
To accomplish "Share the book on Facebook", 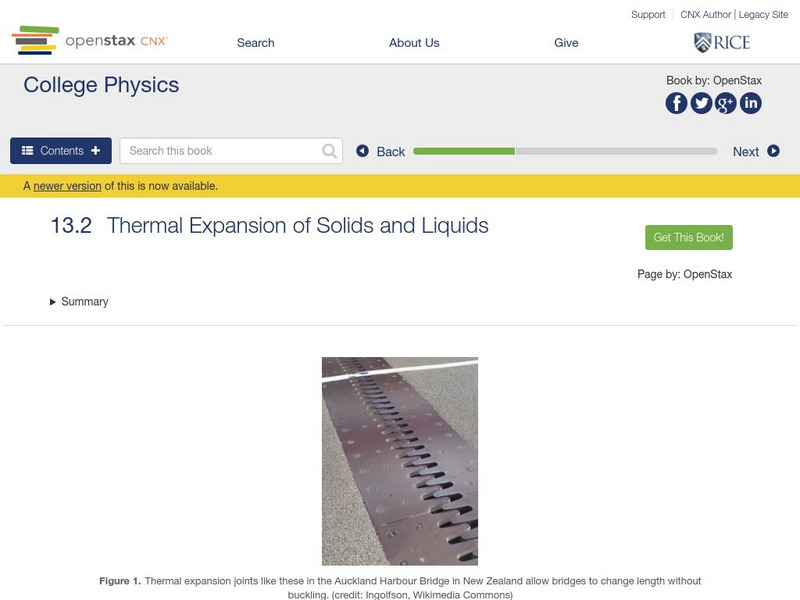I will tap(676, 101).
